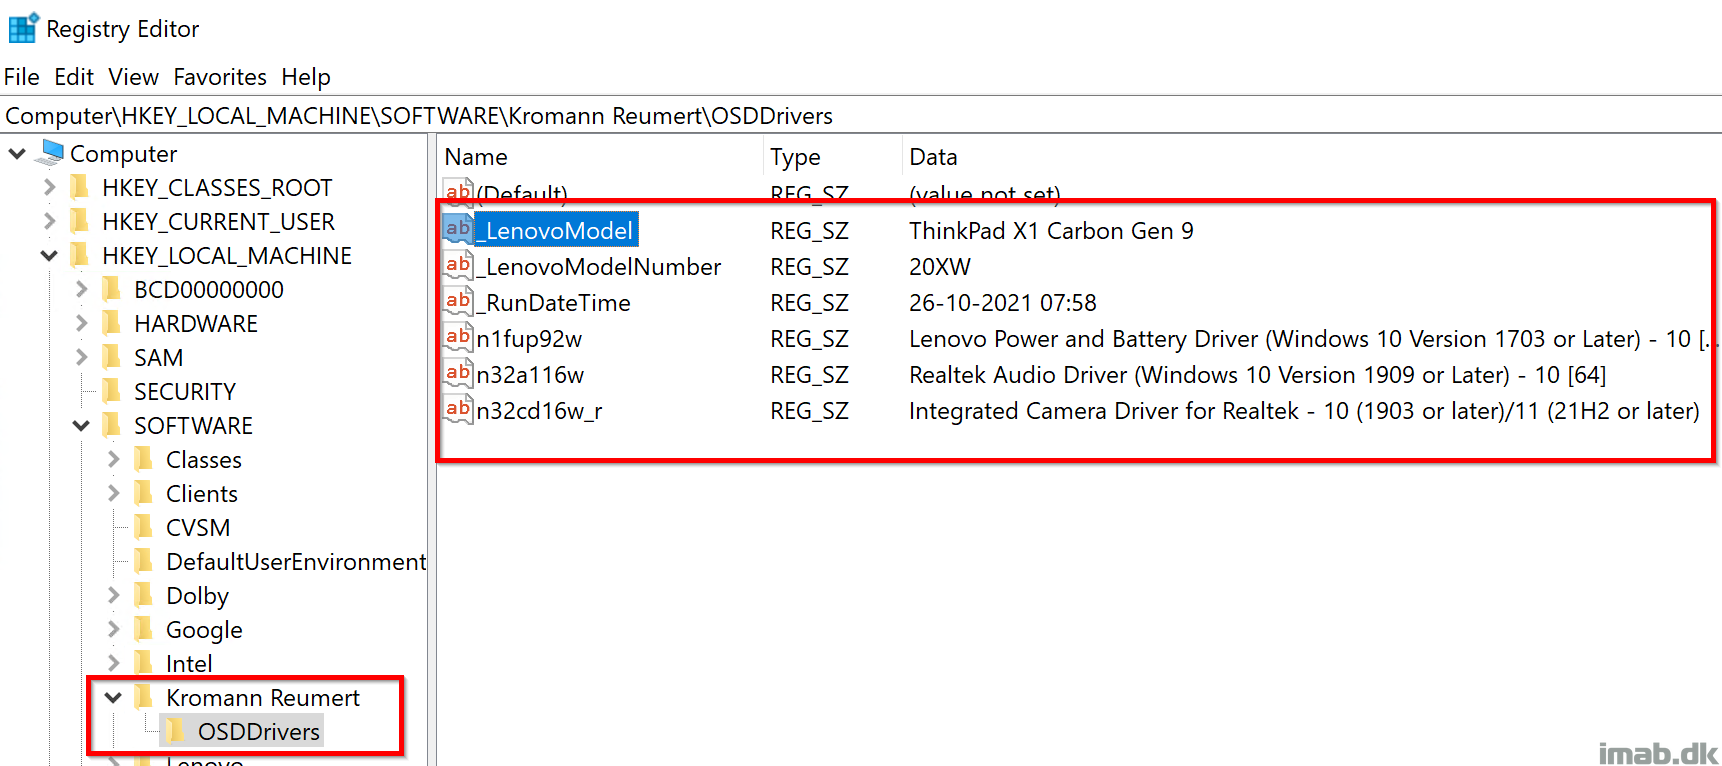Click the SECURITY folder icon
The width and height of the screenshot is (1722, 766).
[112, 391]
